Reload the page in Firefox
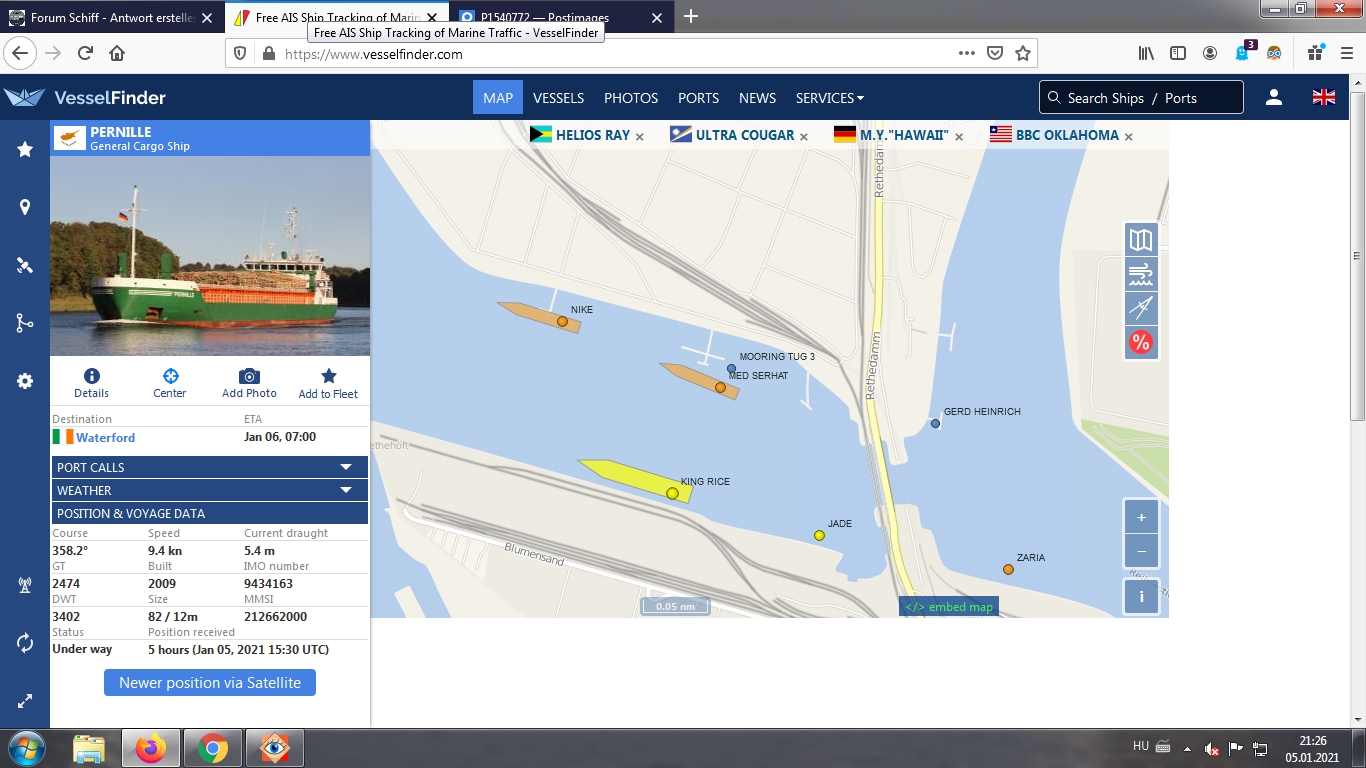The image size is (1366, 768). [x=85, y=53]
